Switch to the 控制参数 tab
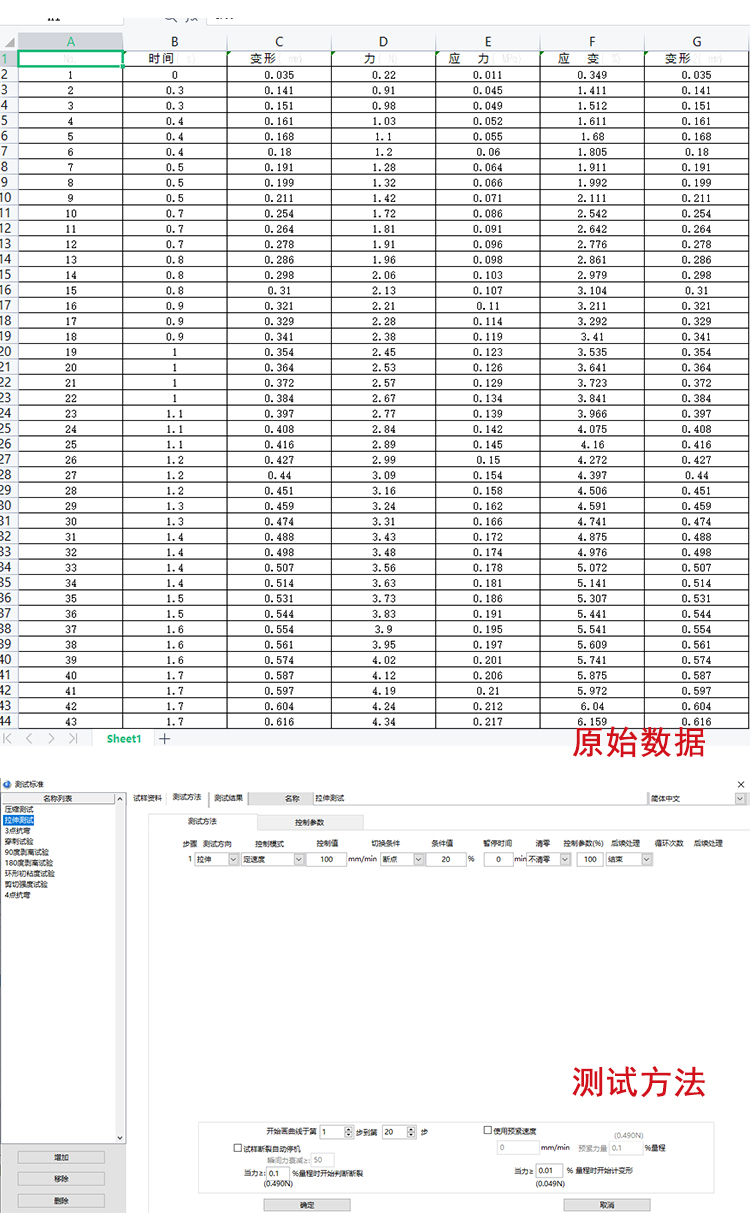Image resolution: width=750 pixels, height=1224 pixels. (309, 822)
